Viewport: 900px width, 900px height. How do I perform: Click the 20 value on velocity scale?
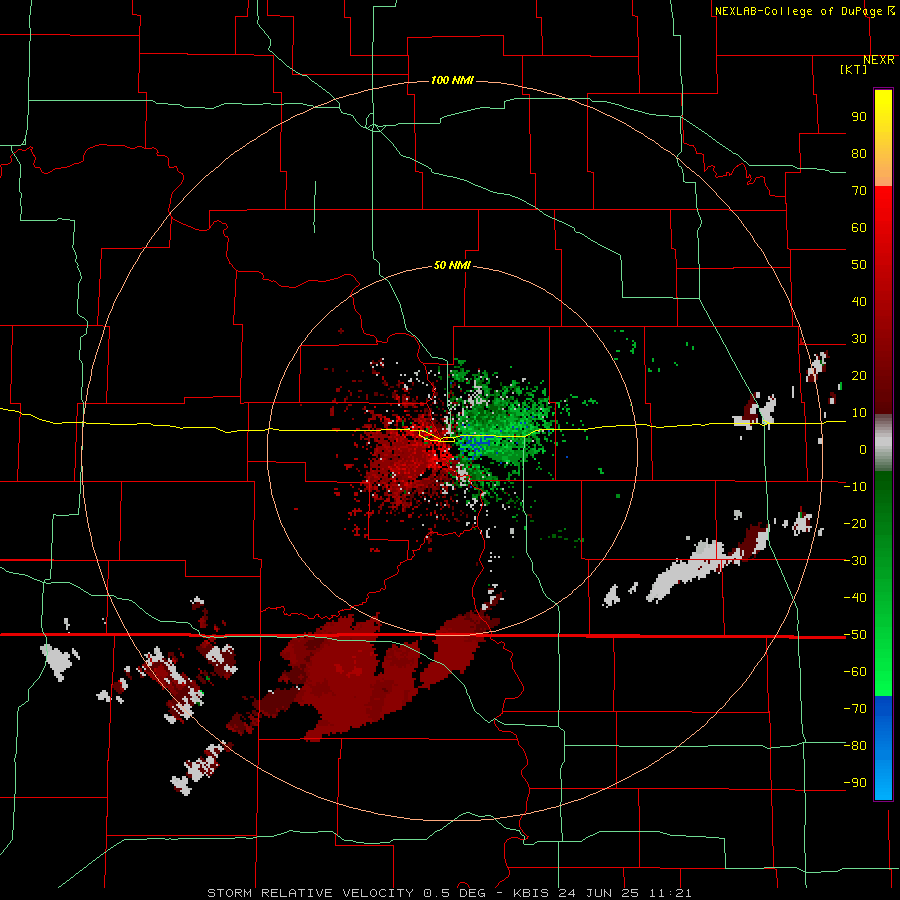[859, 376]
